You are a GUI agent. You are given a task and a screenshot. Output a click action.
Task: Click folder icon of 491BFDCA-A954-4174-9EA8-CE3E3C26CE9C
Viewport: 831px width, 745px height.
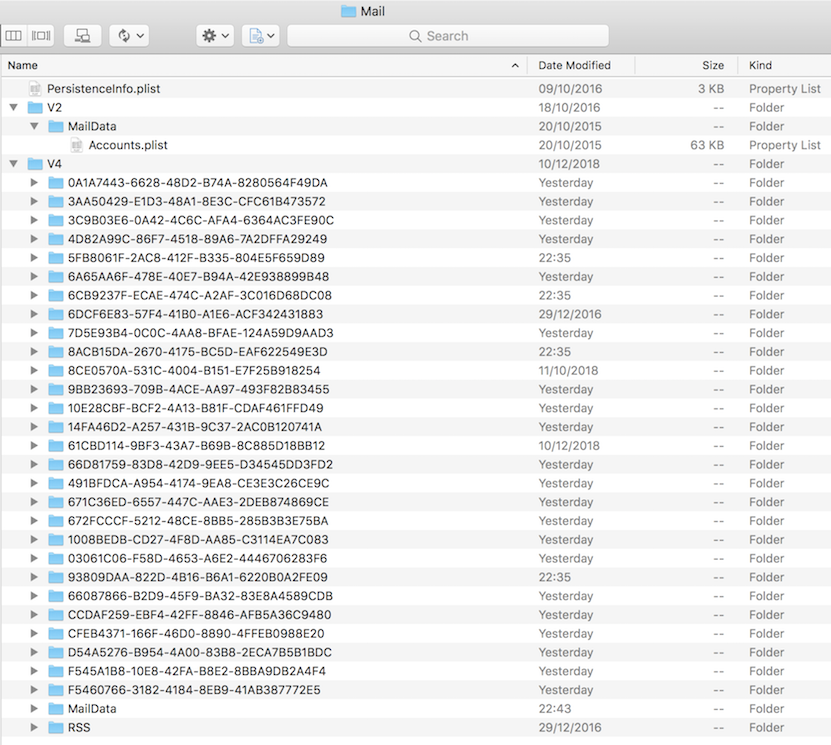click(x=56, y=483)
